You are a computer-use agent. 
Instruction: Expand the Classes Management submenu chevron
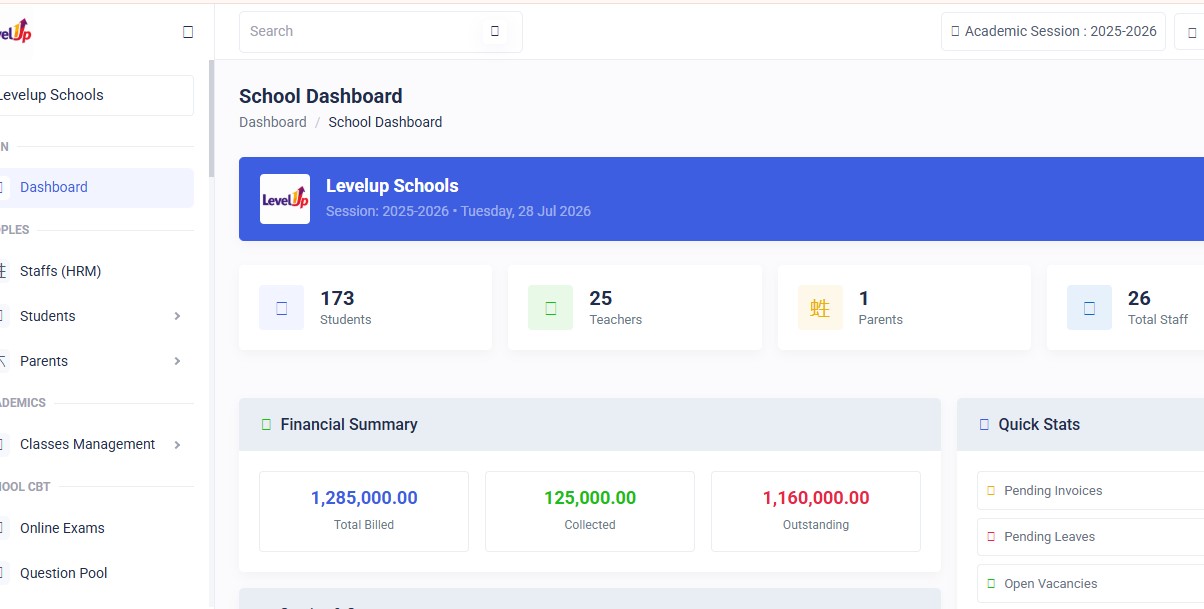(x=177, y=444)
